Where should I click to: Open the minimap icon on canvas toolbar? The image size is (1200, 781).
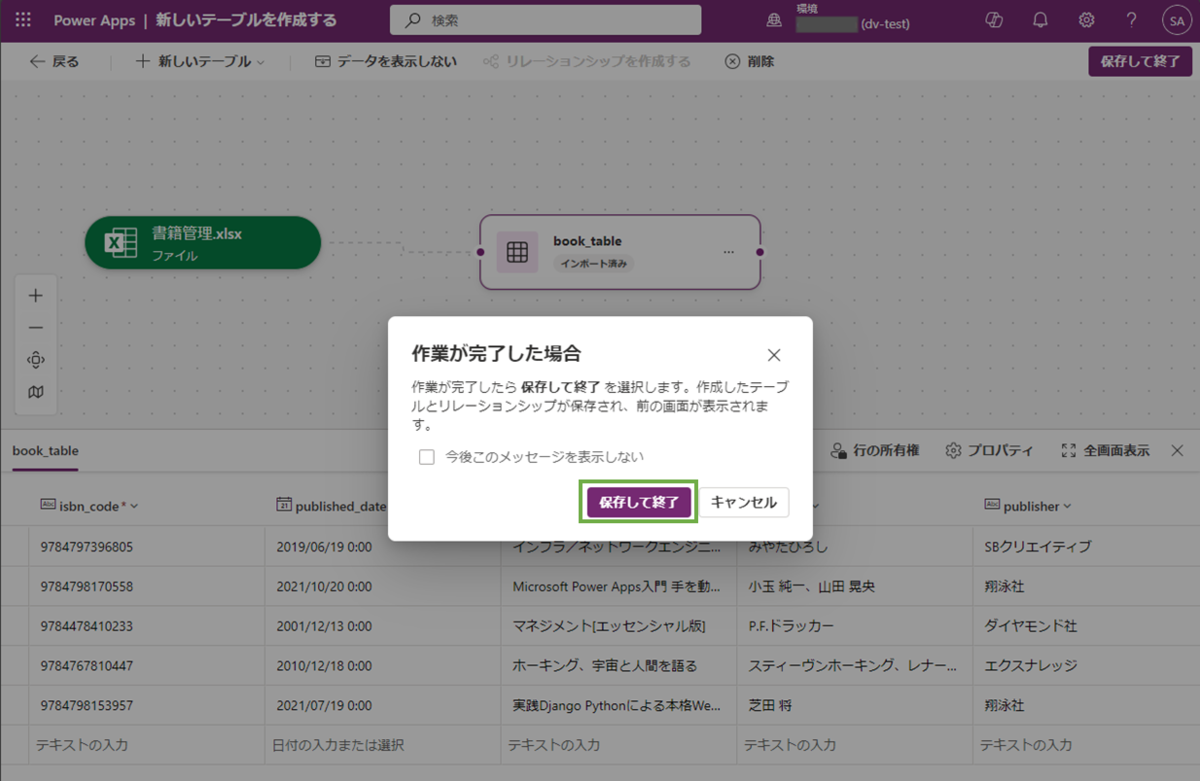35,392
